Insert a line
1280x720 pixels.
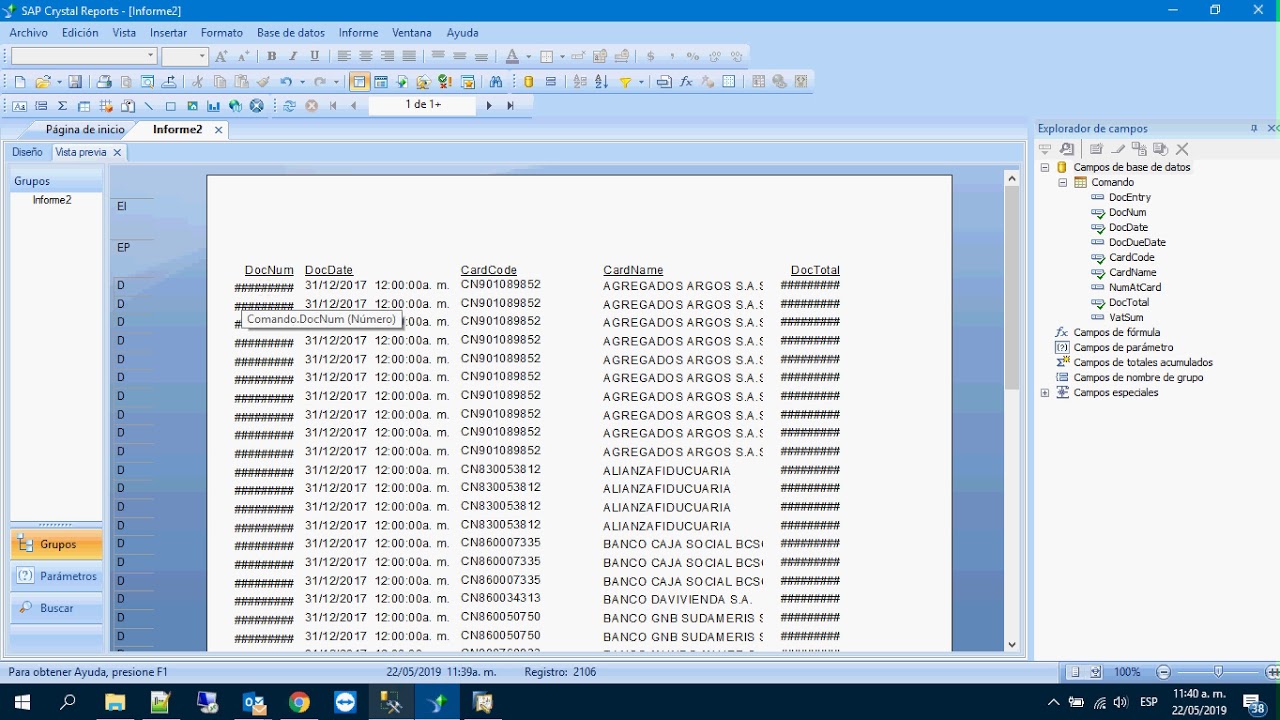[149, 106]
